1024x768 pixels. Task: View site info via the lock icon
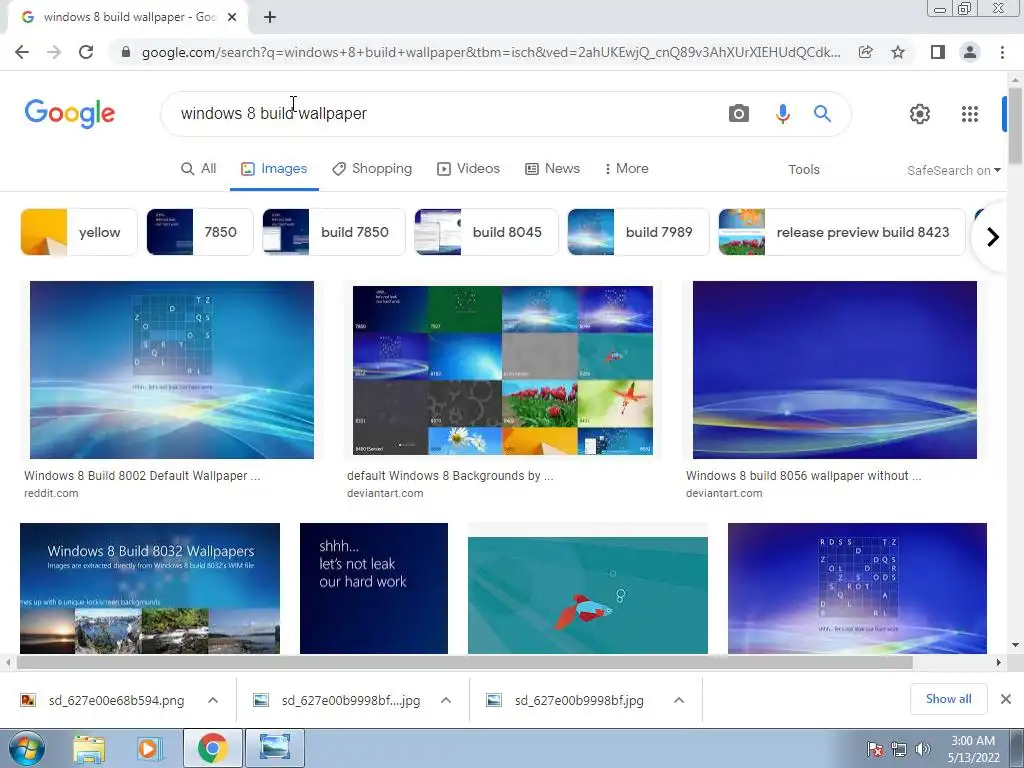click(126, 52)
